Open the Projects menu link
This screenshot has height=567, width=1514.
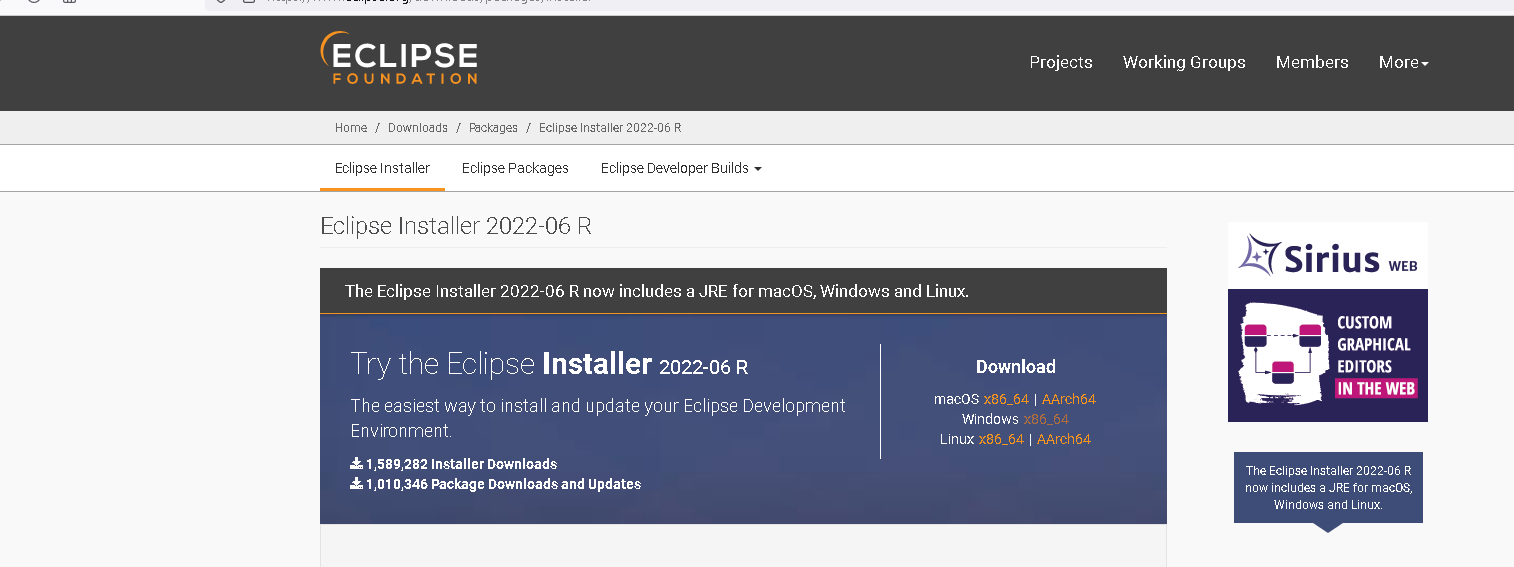(1061, 62)
